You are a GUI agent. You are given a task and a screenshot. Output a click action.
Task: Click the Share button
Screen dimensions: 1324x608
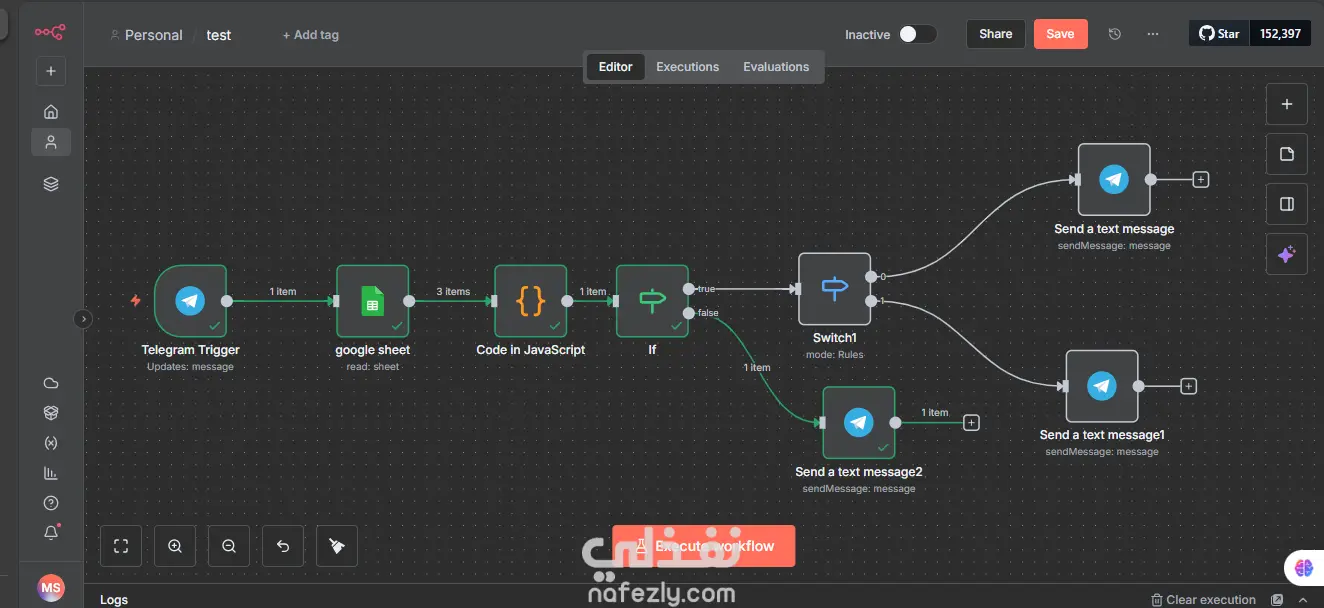coord(995,34)
